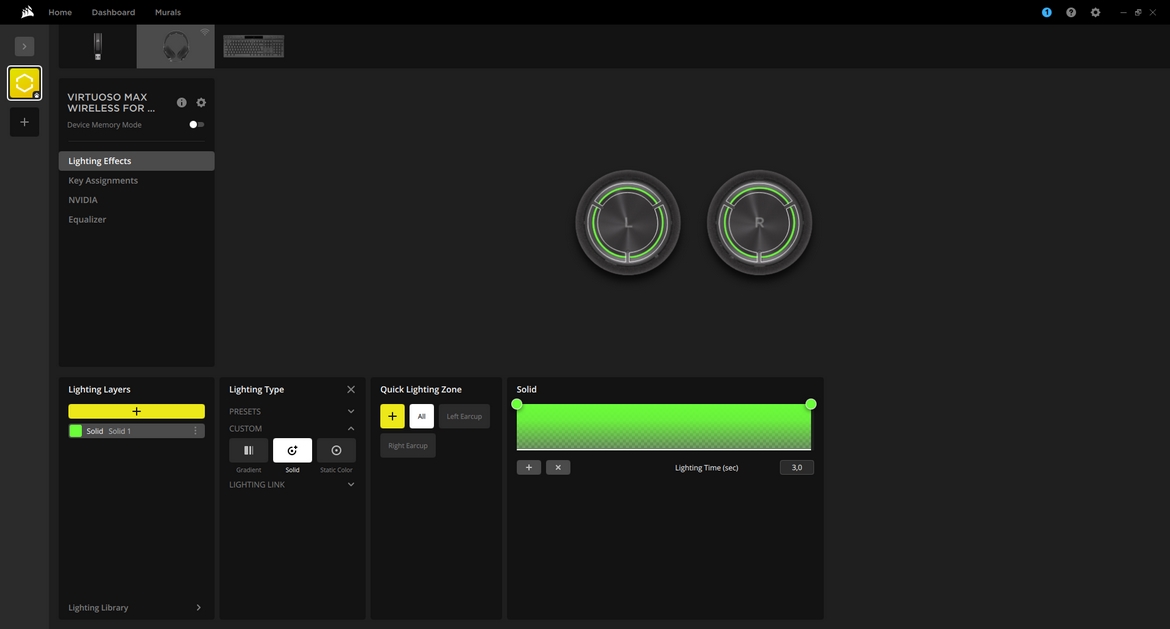Select the right green color stop handle
Viewport: 1170px width, 629px height.
pos(810,404)
